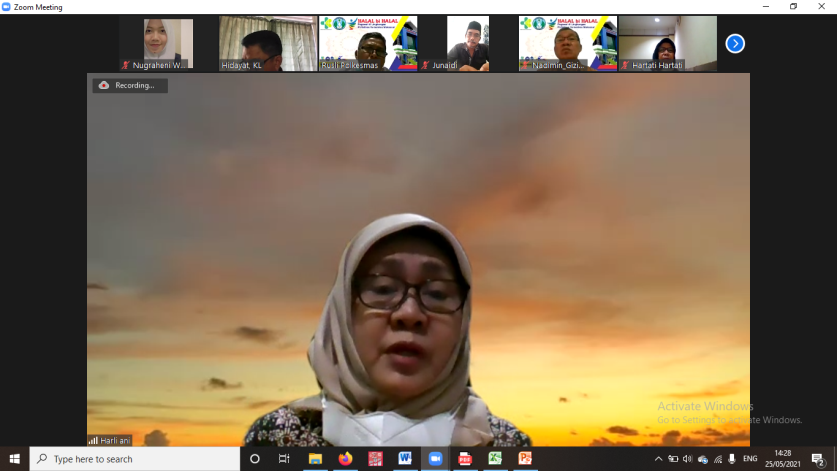This screenshot has height=471, width=837.
Task: Open the red patterned app in taskbar
Action: [375, 459]
